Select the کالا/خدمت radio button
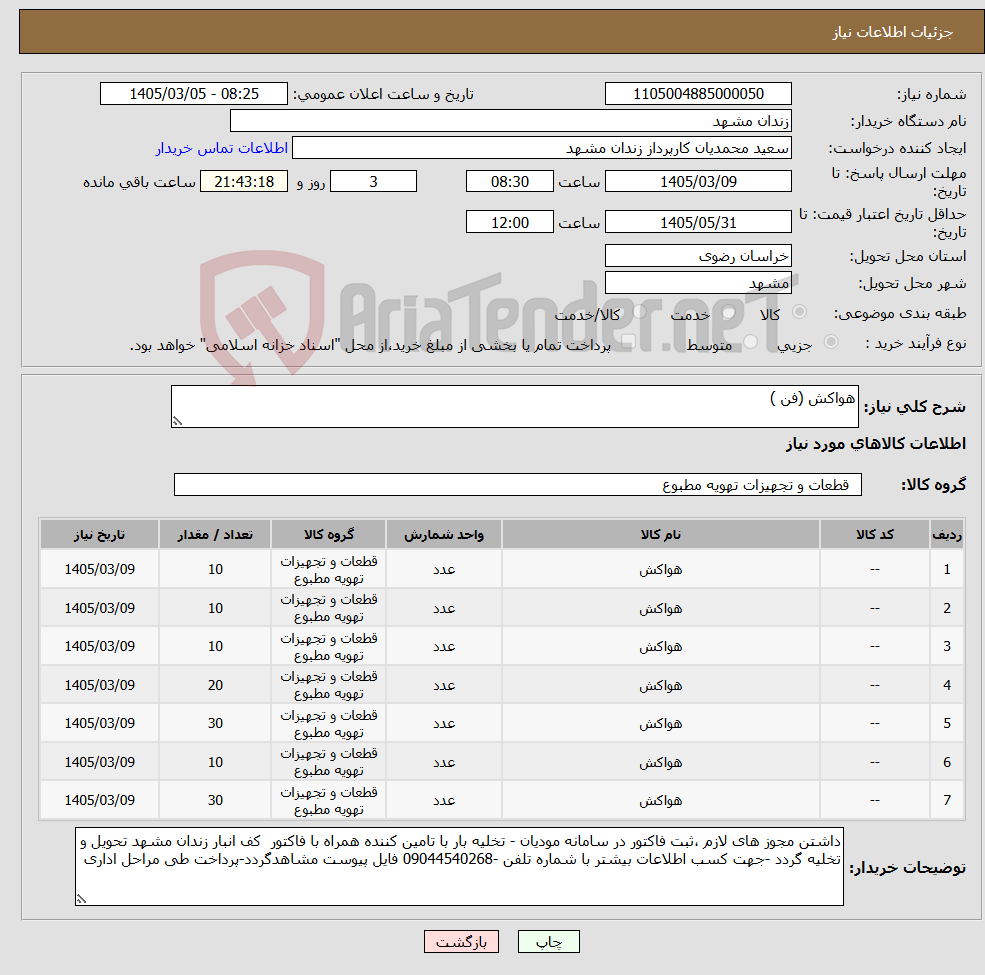The width and height of the screenshot is (985, 975). [639, 312]
